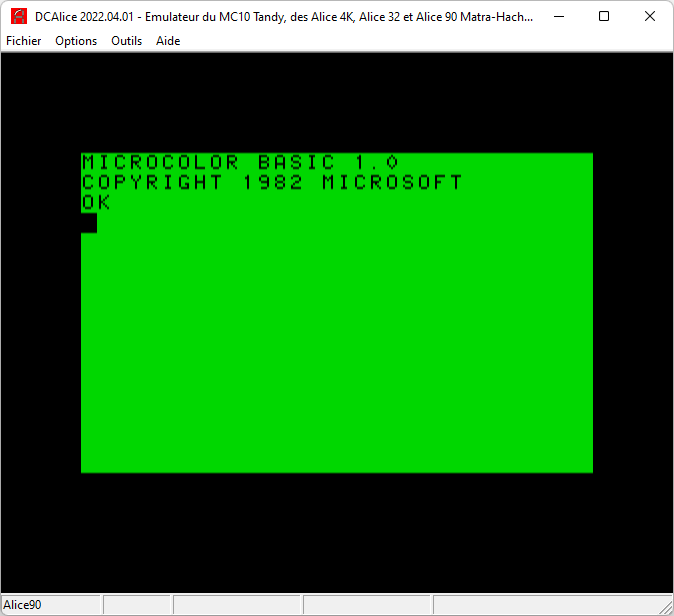Click the DCAlice app icon in title bar

(18, 17)
